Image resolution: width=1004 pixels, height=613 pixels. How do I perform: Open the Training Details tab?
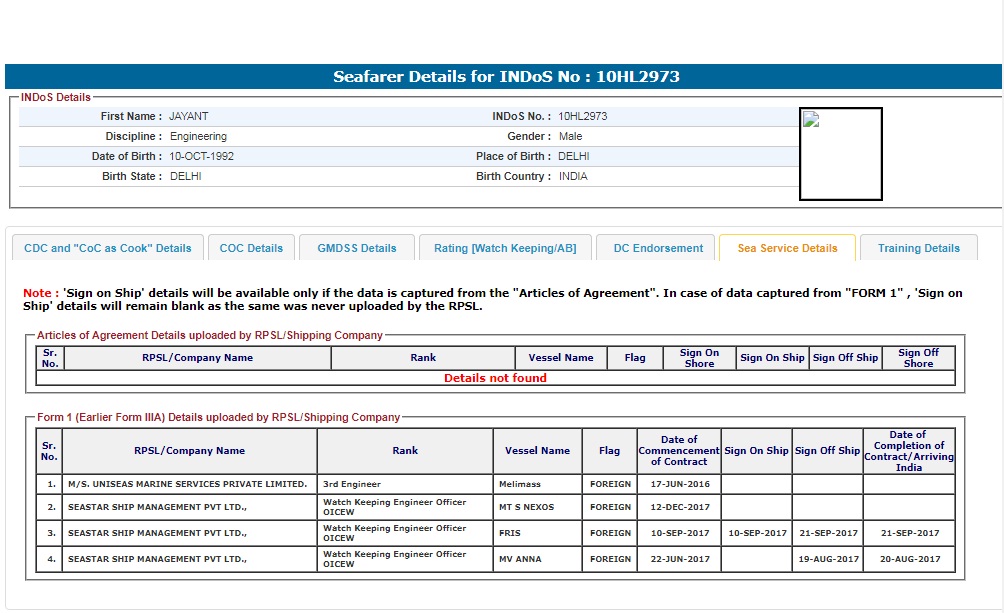(918, 248)
